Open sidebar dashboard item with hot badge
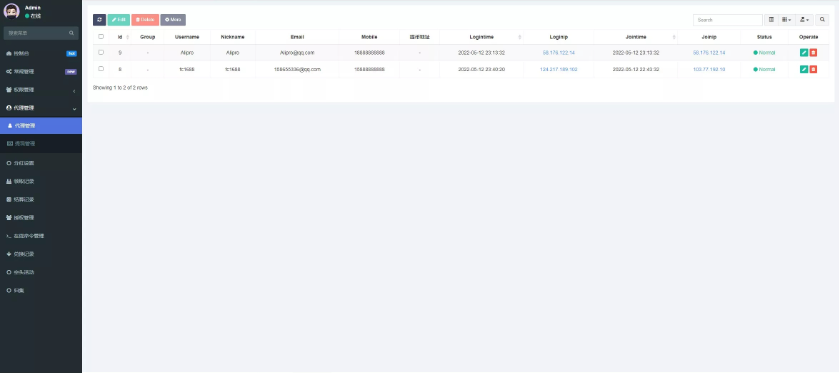Viewport: 839px width, 373px height. [41, 54]
